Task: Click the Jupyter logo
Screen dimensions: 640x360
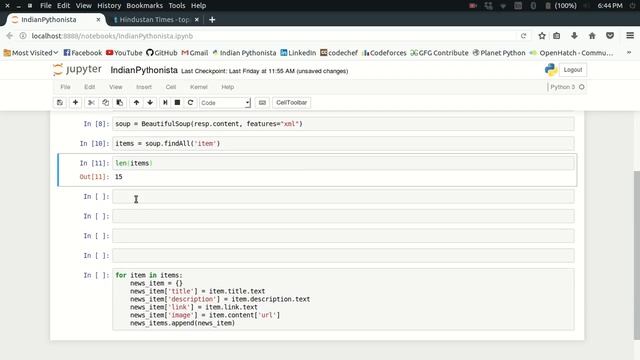Action: [78, 70]
